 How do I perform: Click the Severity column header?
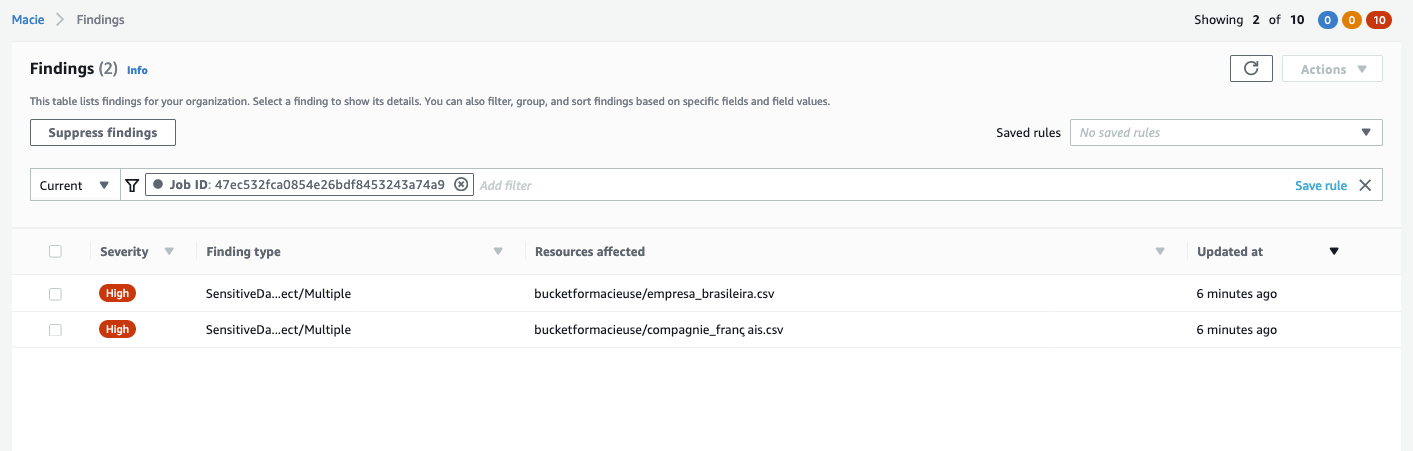coord(124,251)
